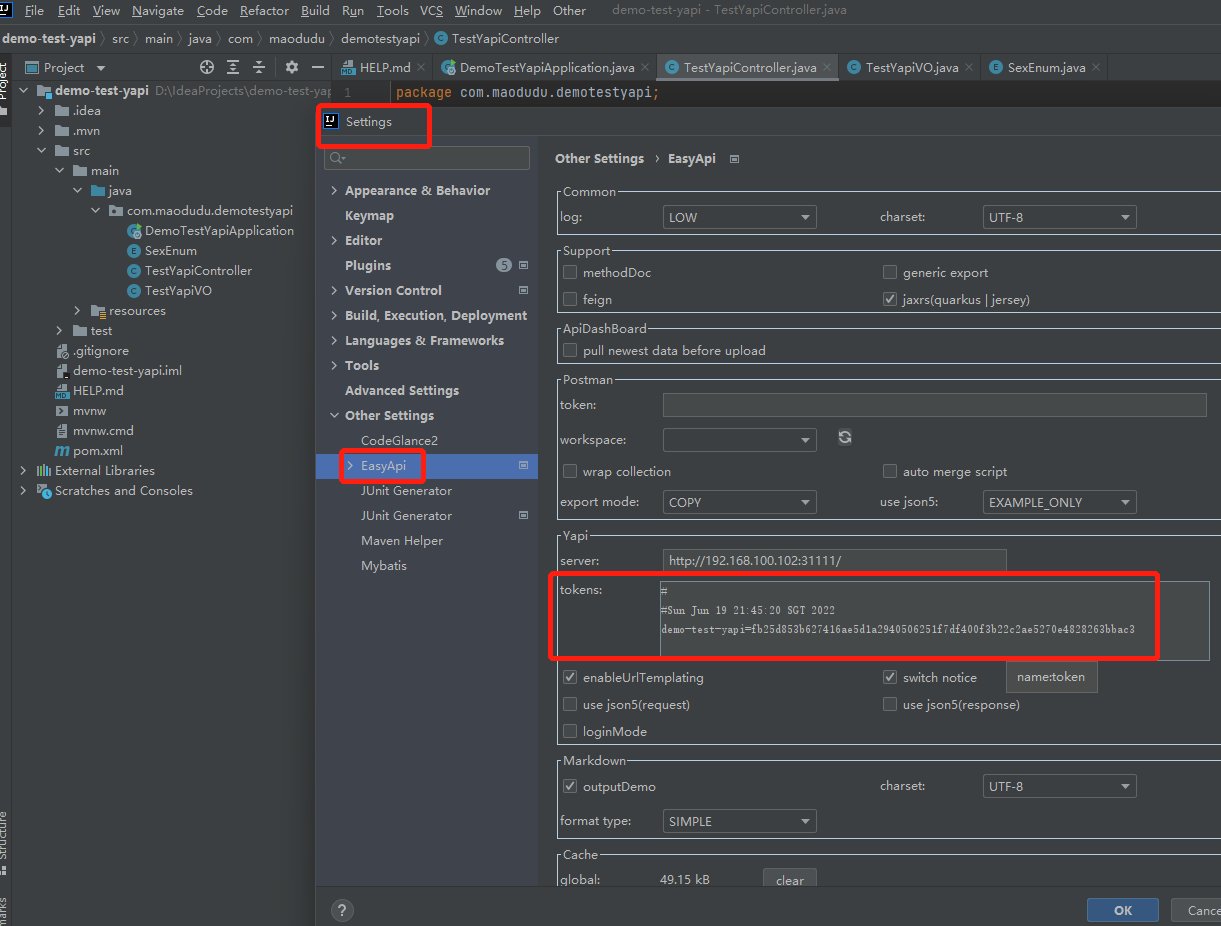
Task: Click the help question mark button
Action: click(x=342, y=910)
